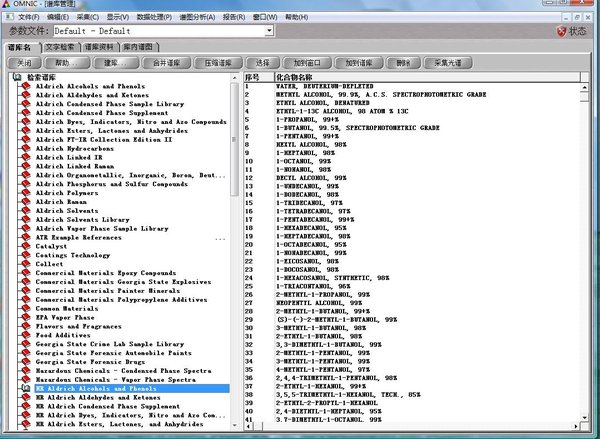Click the icon for HR Aldrich Aldehydes and Ketones
The width and height of the screenshot is (600, 439).
(26, 397)
